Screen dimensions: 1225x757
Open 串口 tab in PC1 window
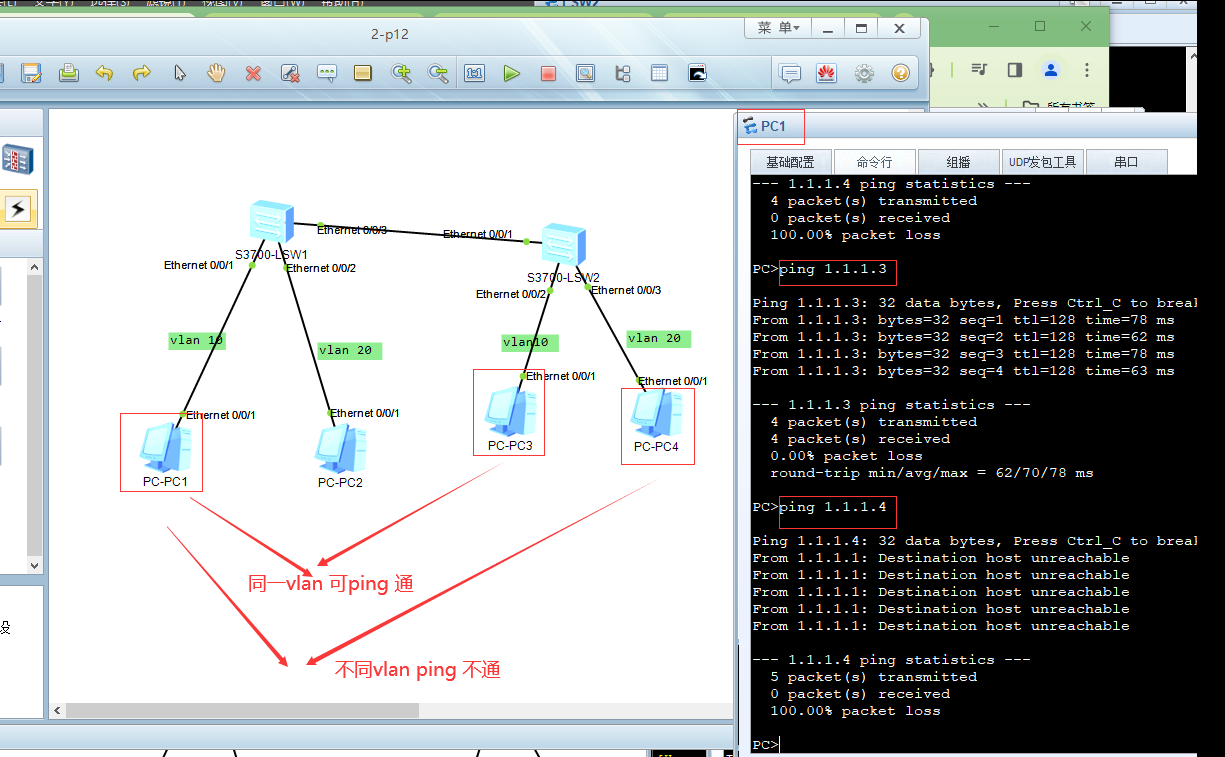point(1126,162)
